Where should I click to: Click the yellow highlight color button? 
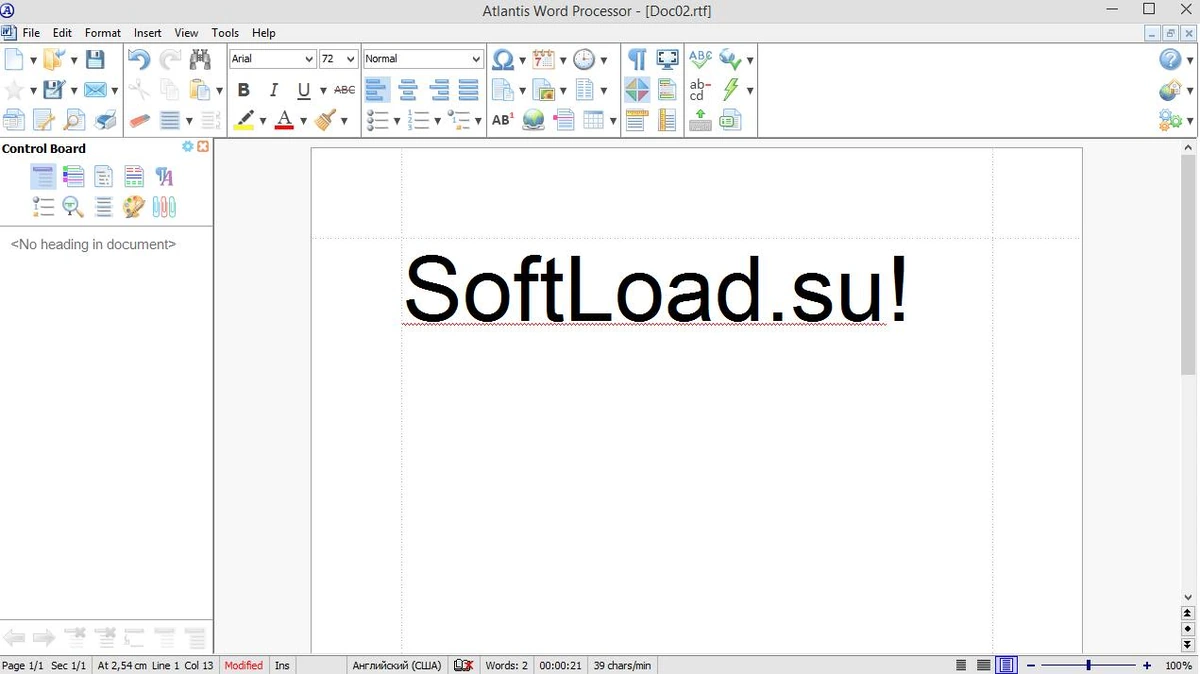[244, 120]
